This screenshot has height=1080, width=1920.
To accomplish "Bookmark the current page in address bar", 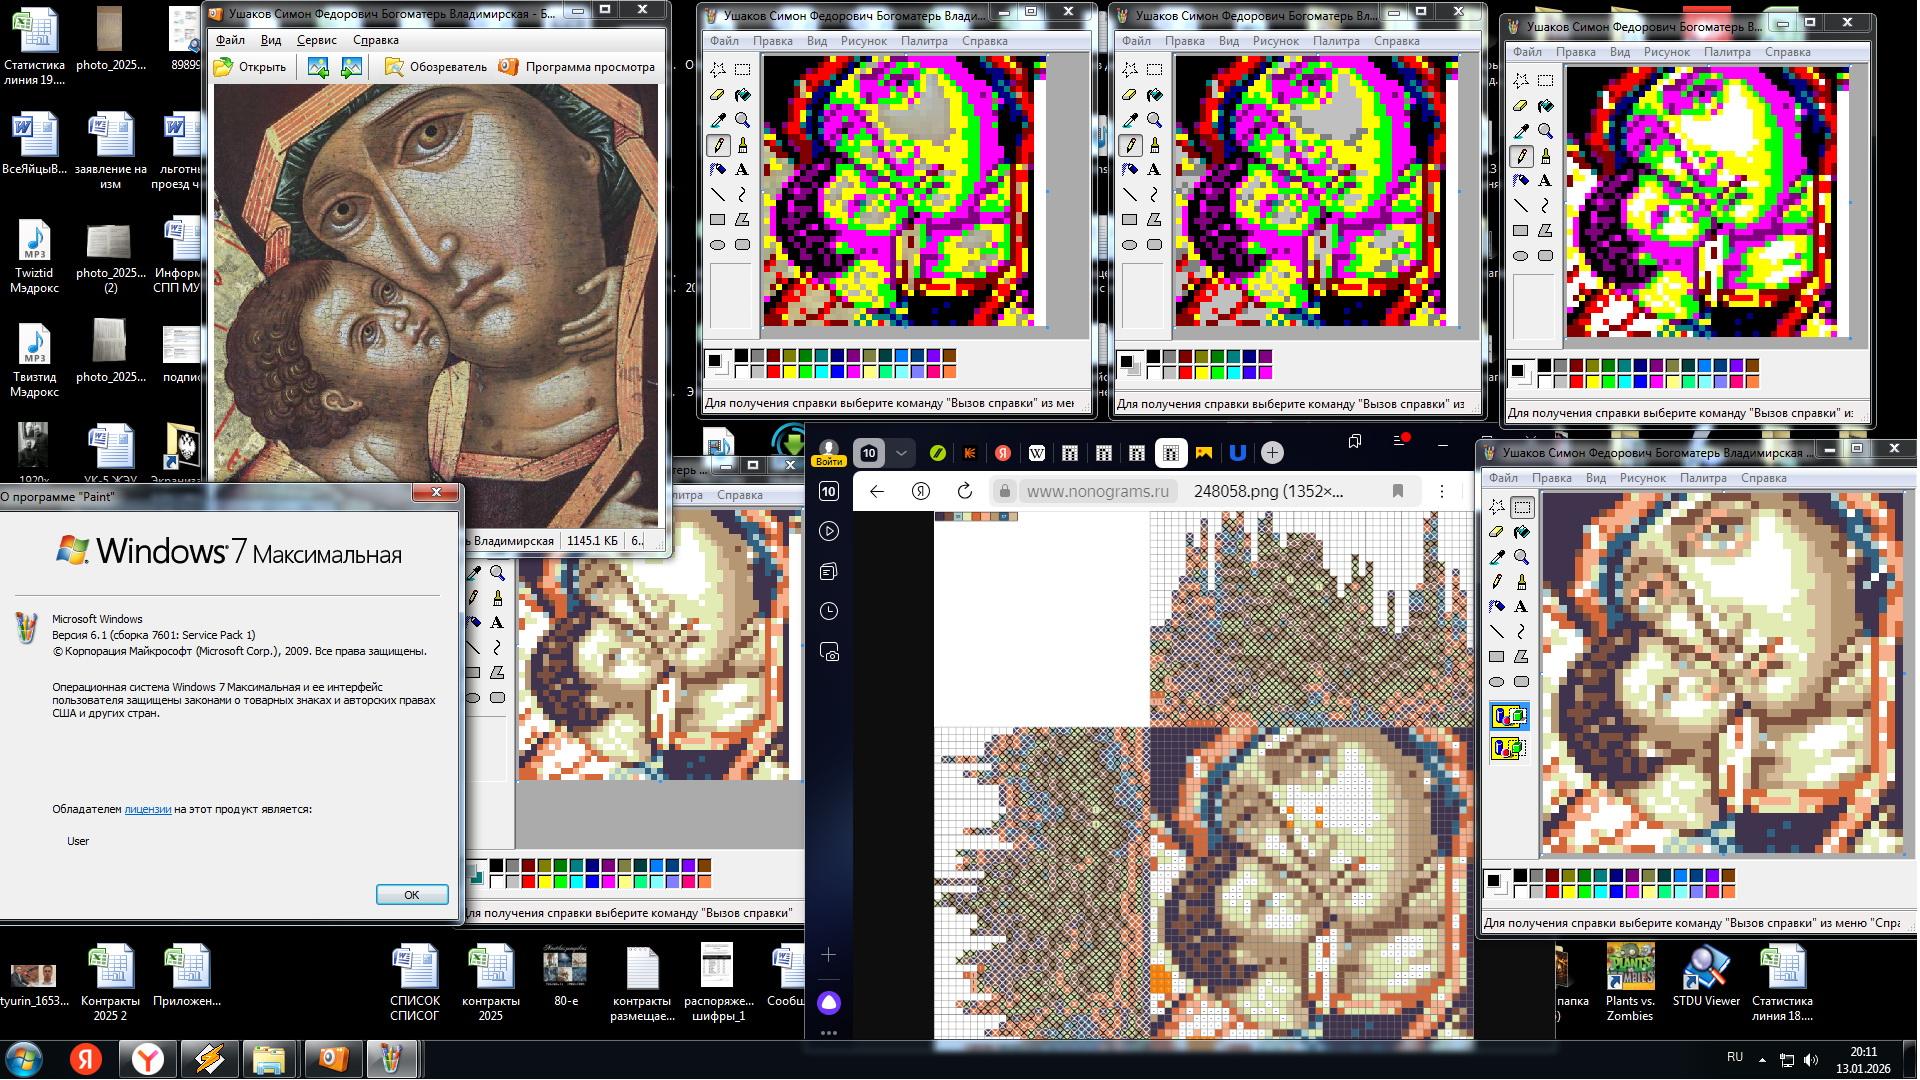I will tap(1398, 491).
